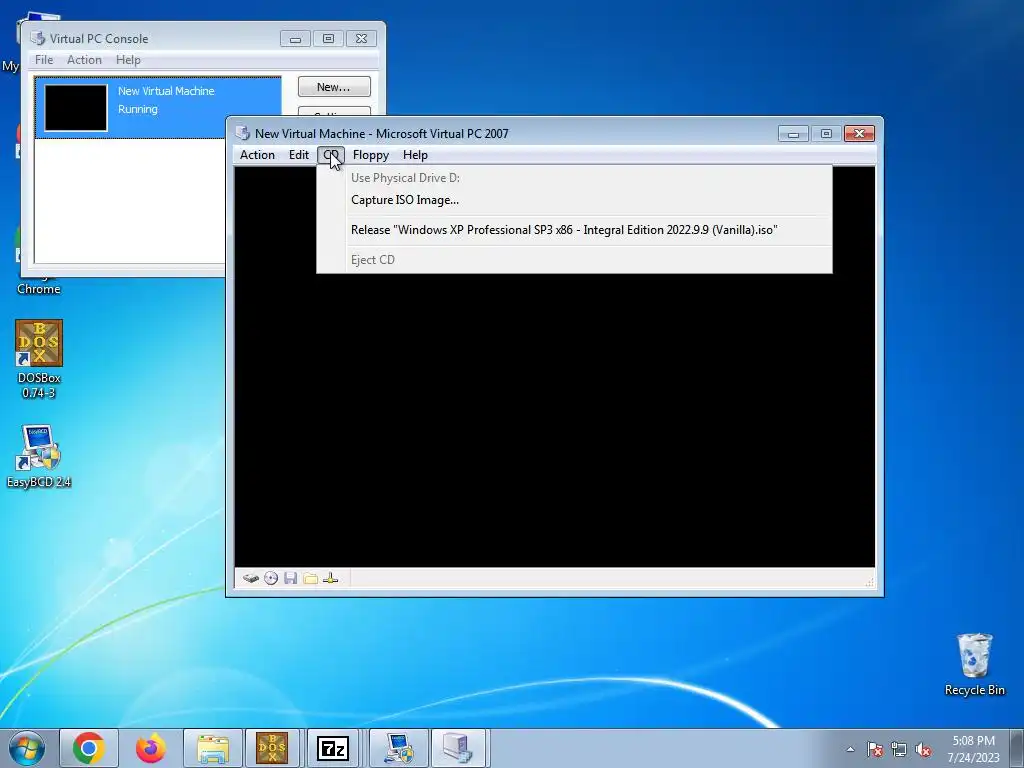The width and height of the screenshot is (1024, 768).
Task: Close the open CD menu
Action: 331,155
